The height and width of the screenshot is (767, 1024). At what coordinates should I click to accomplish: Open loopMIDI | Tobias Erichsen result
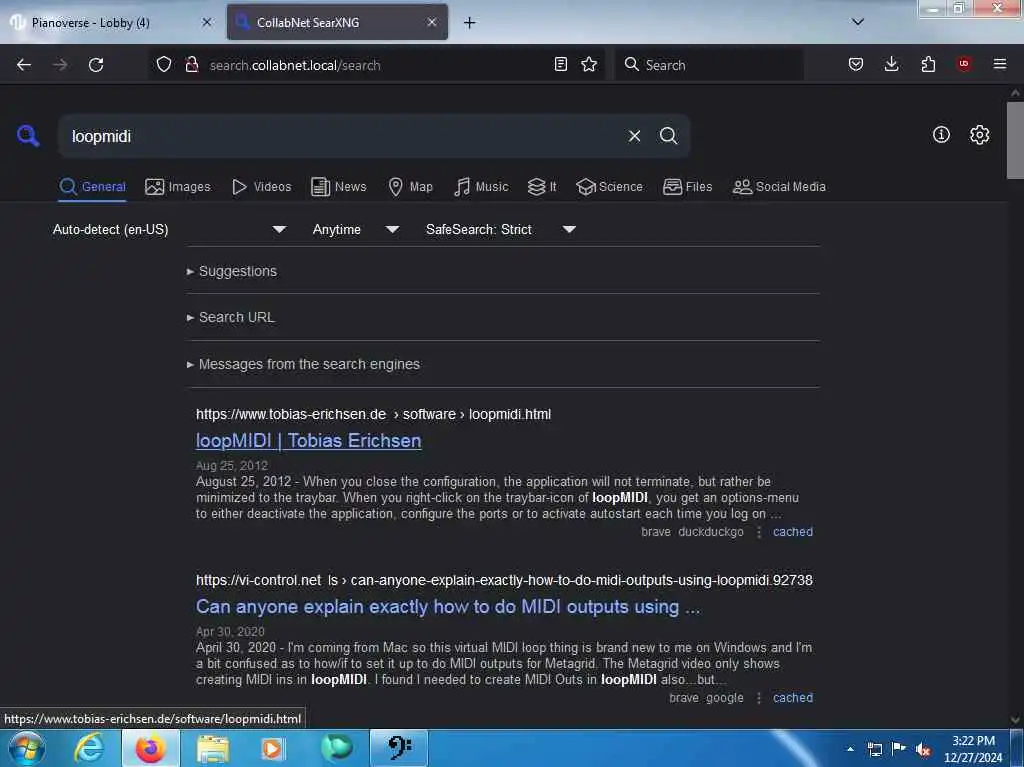[x=308, y=441]
